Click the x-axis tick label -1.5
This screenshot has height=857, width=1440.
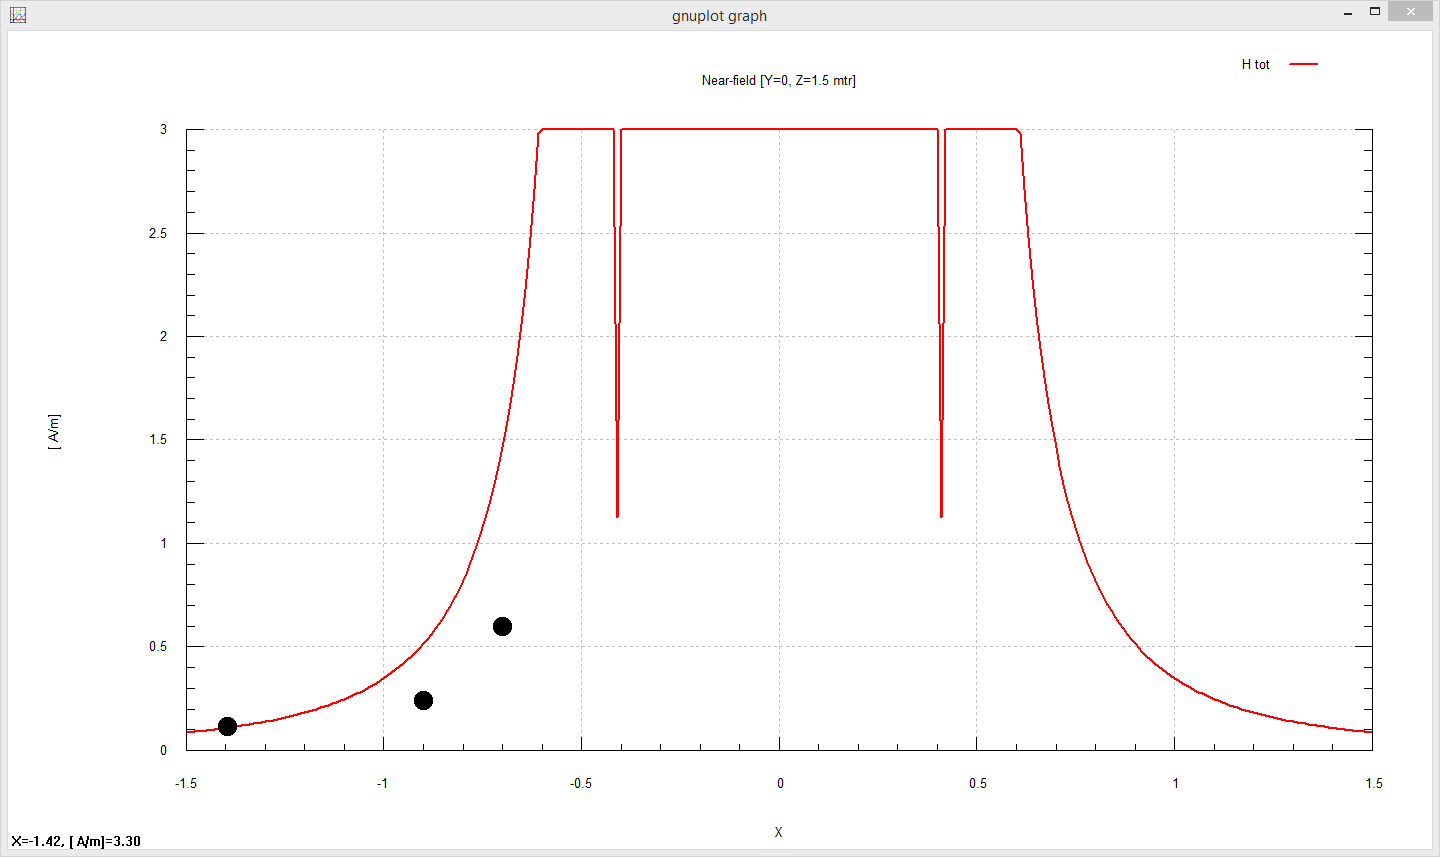point(186,783)
